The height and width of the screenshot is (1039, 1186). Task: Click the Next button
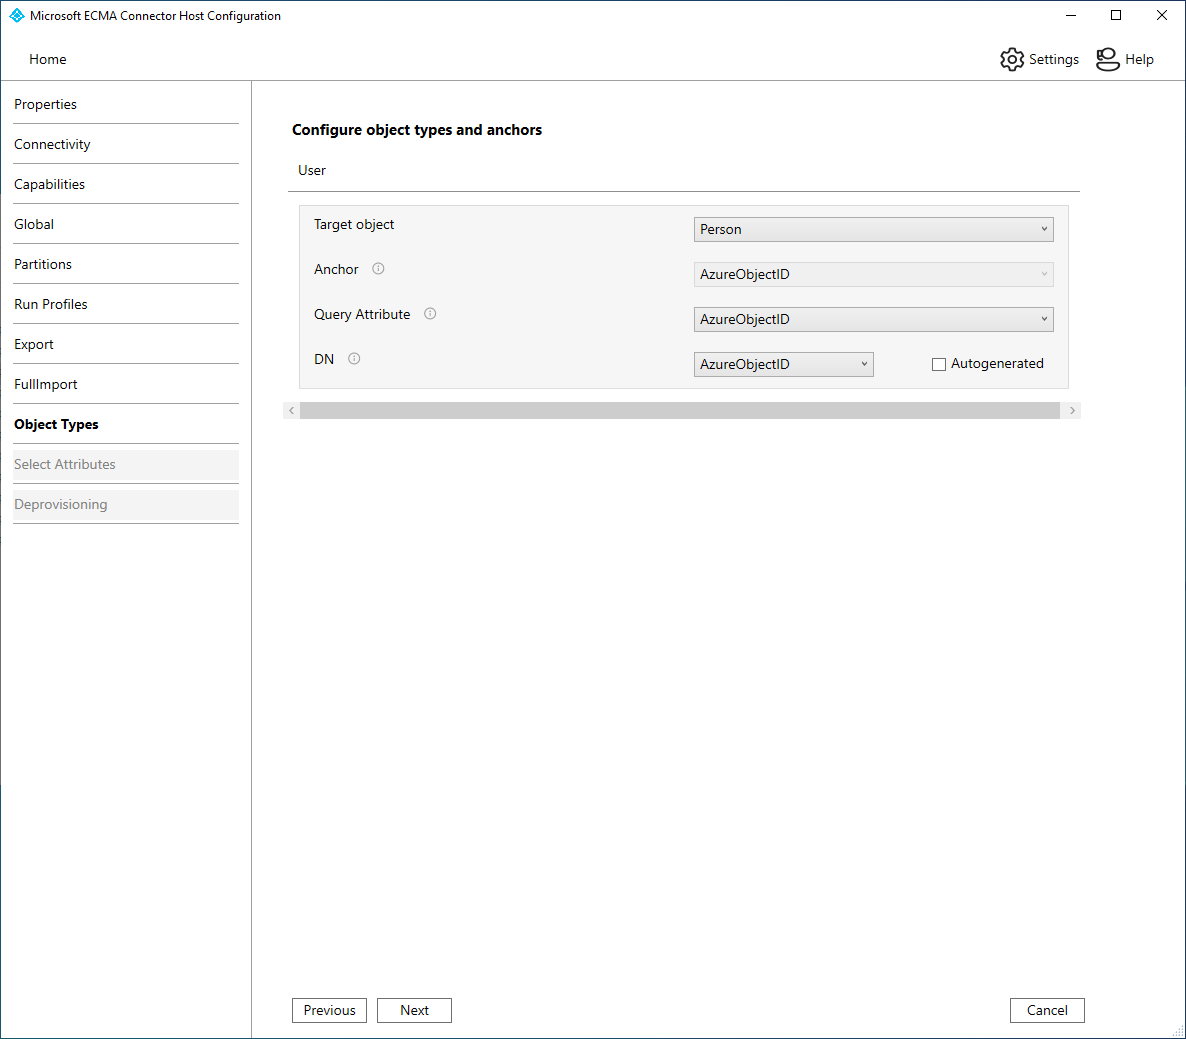point(414,1010)
